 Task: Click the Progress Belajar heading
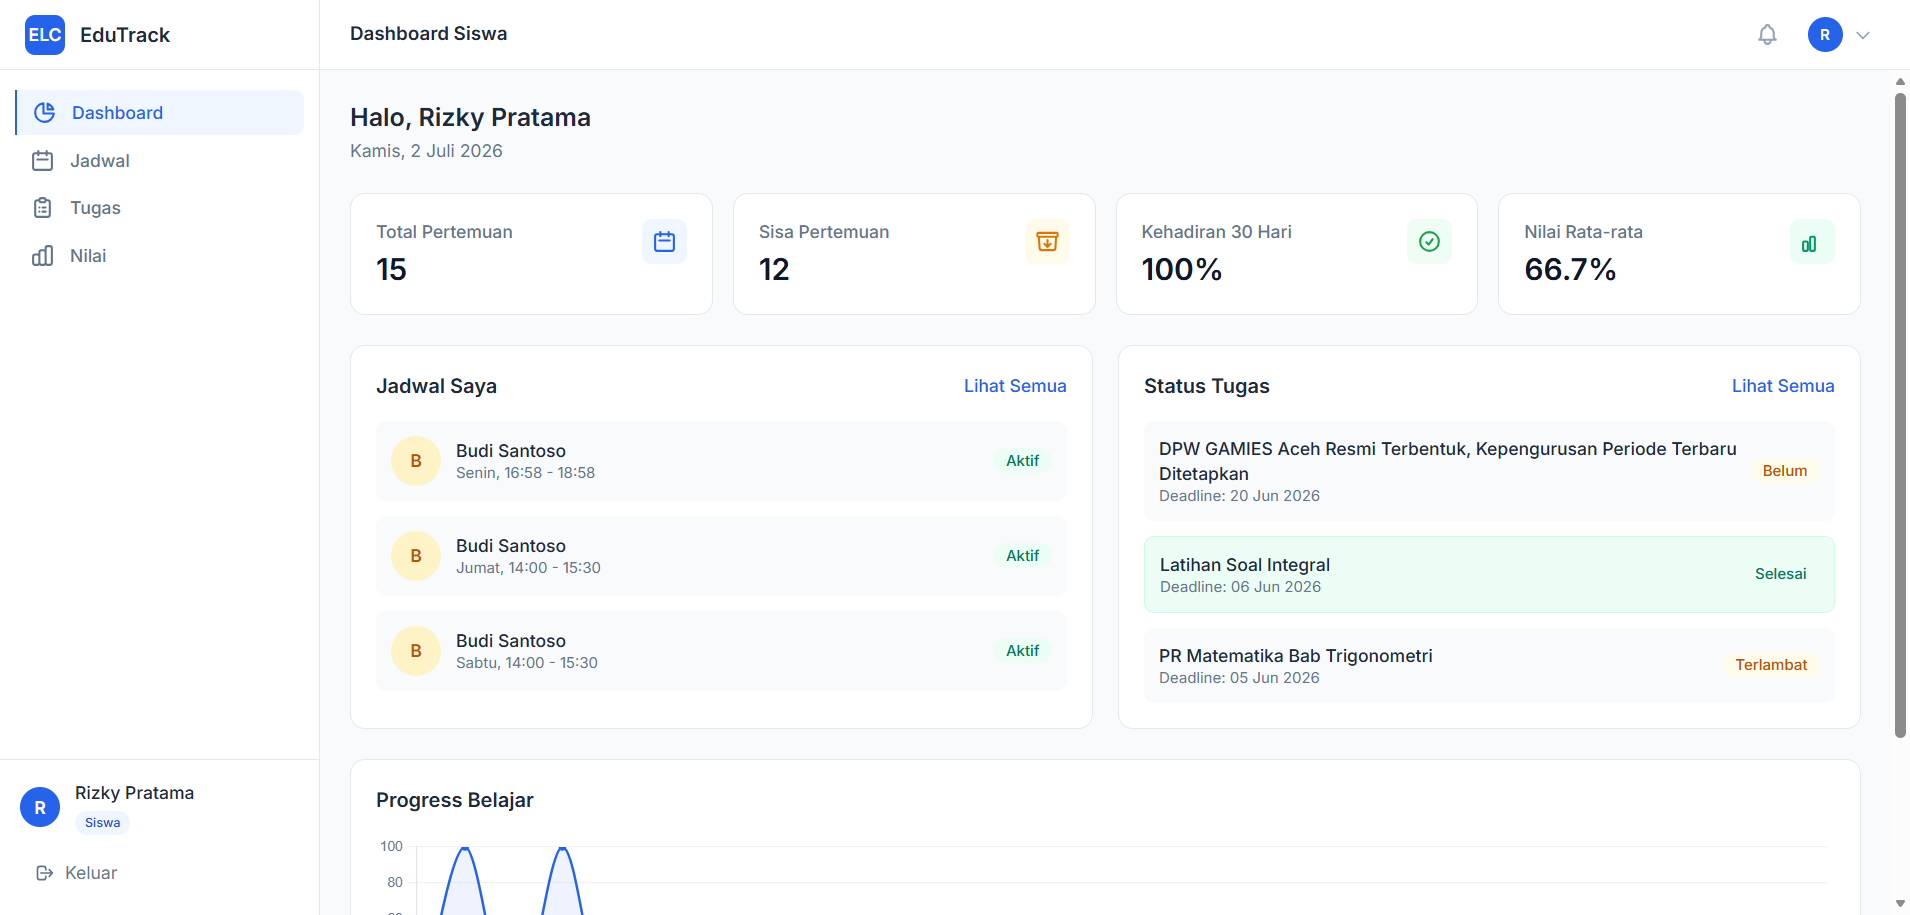pyautogui.click(x=455, y=800)
